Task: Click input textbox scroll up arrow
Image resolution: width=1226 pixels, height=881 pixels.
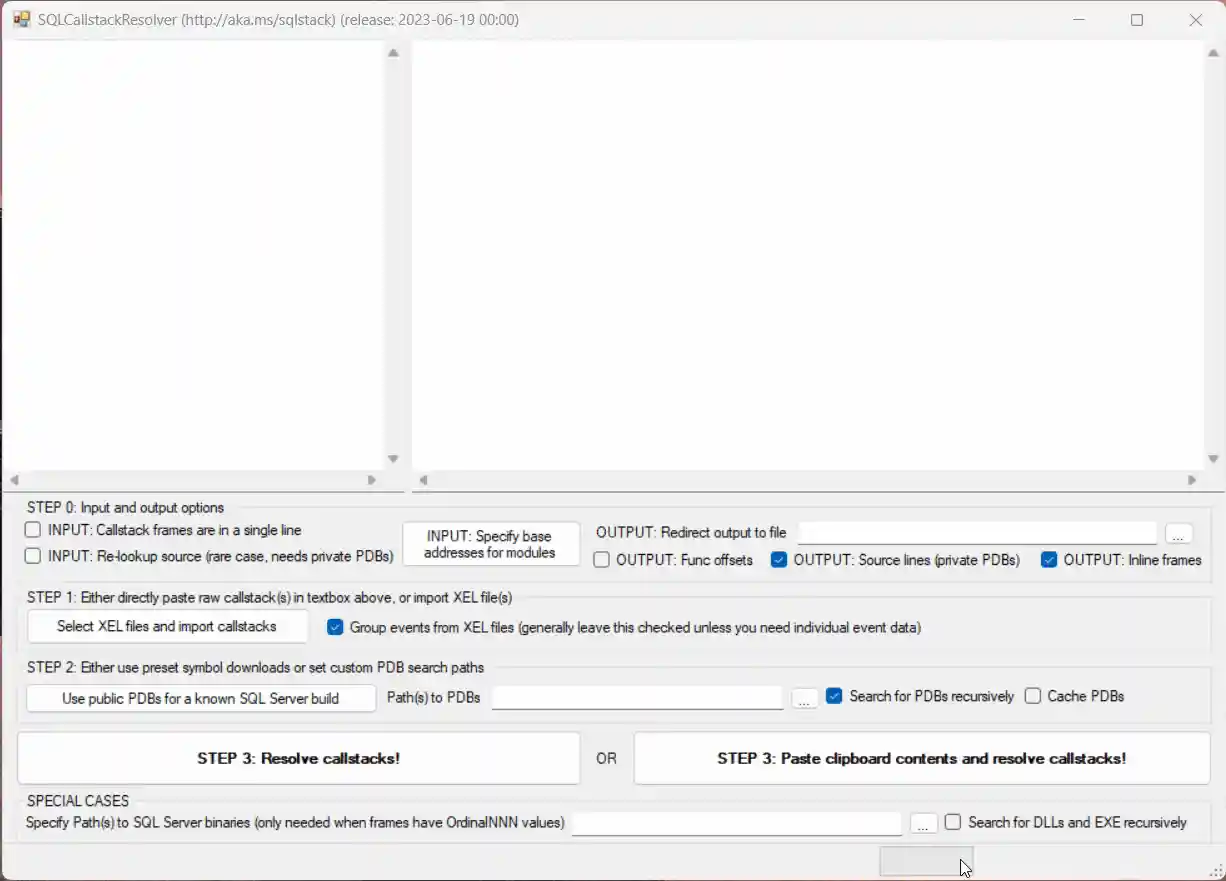Action: [x=393, y=53]
